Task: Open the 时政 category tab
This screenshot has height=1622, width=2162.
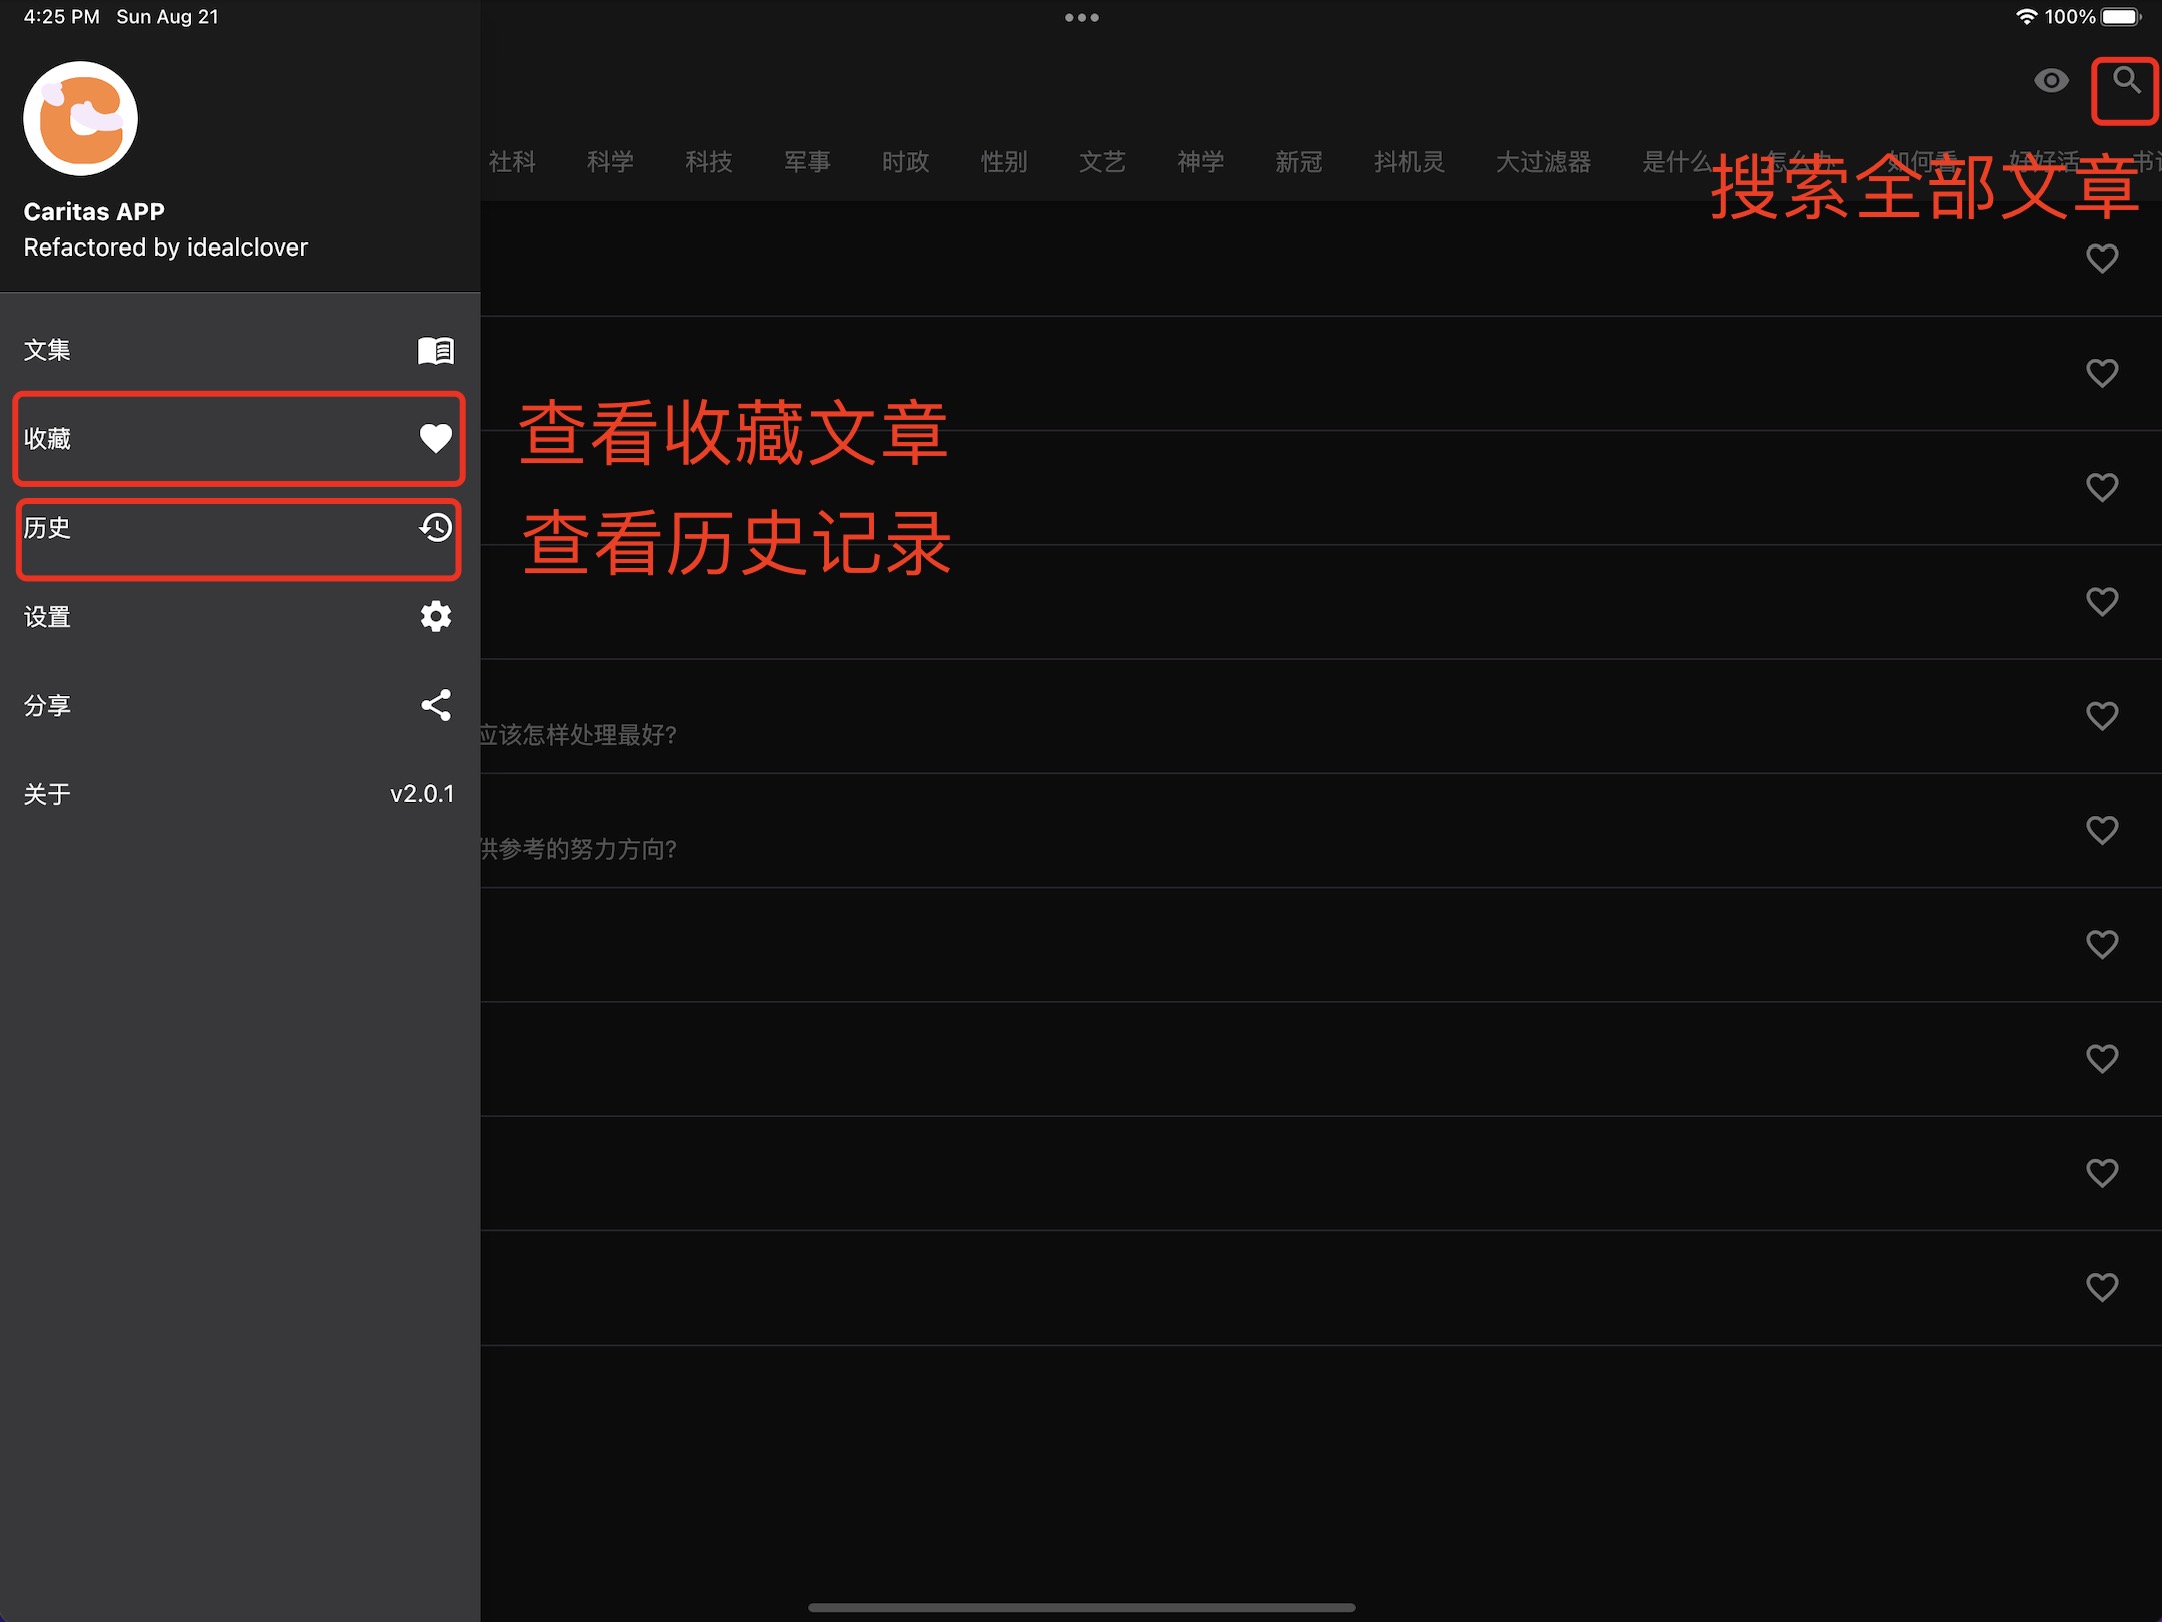Action: pyautogui.click(x=906, y=162)
